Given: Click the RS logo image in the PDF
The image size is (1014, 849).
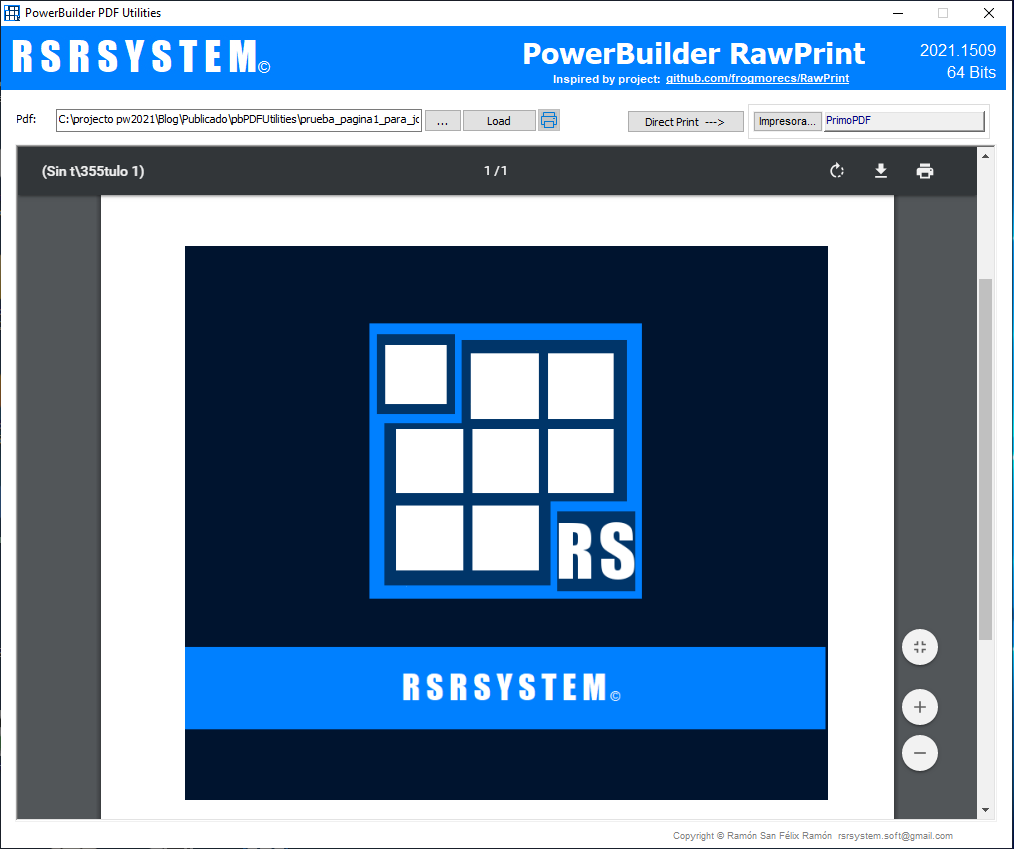Looking at the screenshot, I should [506, 461].
